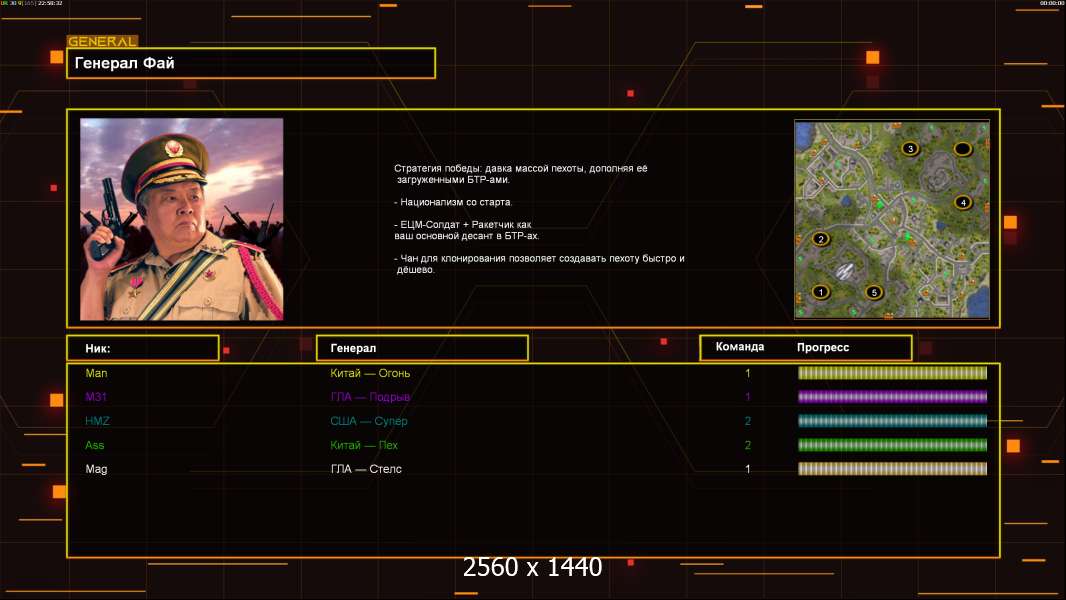The height and width of the screenshot is (600, 1066).
Task: Click start position 3 on the minimap
Action: [x=909, y=149]
